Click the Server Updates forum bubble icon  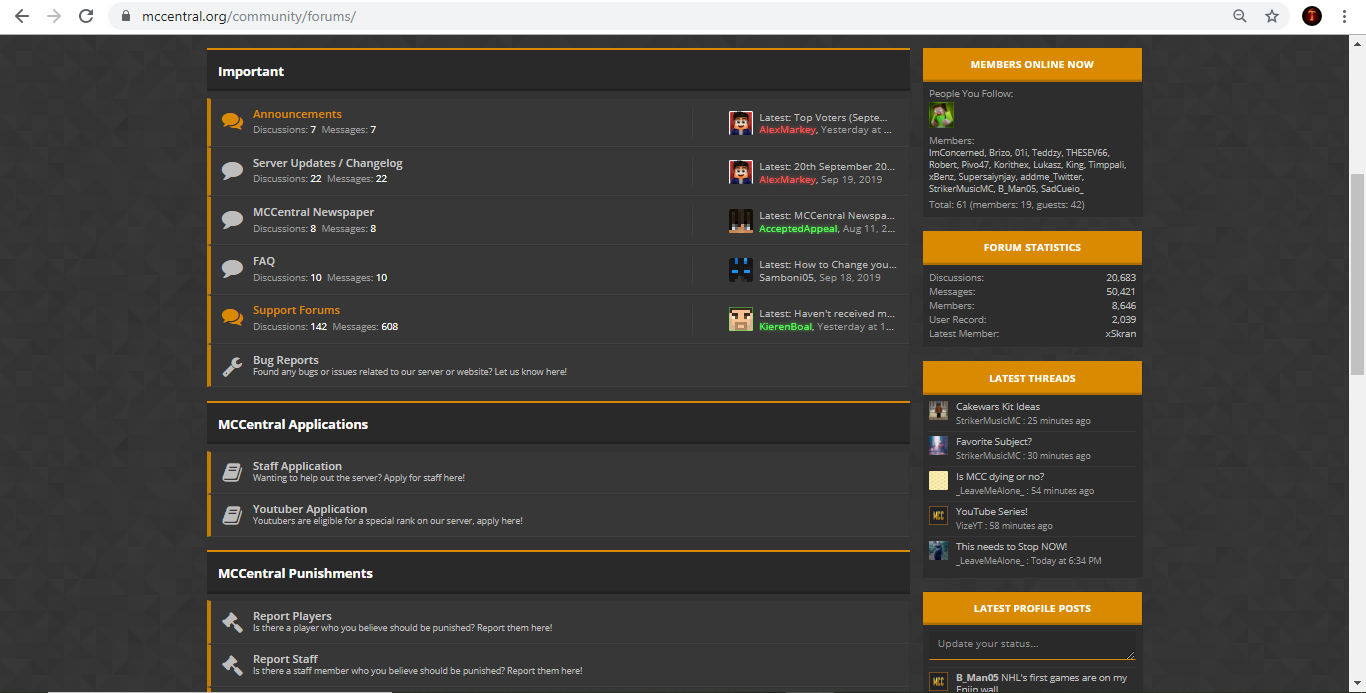point(232,171)
